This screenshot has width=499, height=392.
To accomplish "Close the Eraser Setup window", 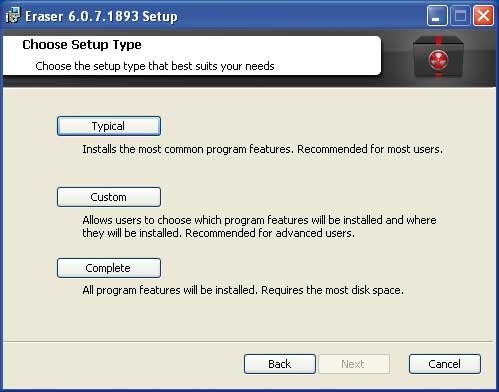I will pos(483,15).
